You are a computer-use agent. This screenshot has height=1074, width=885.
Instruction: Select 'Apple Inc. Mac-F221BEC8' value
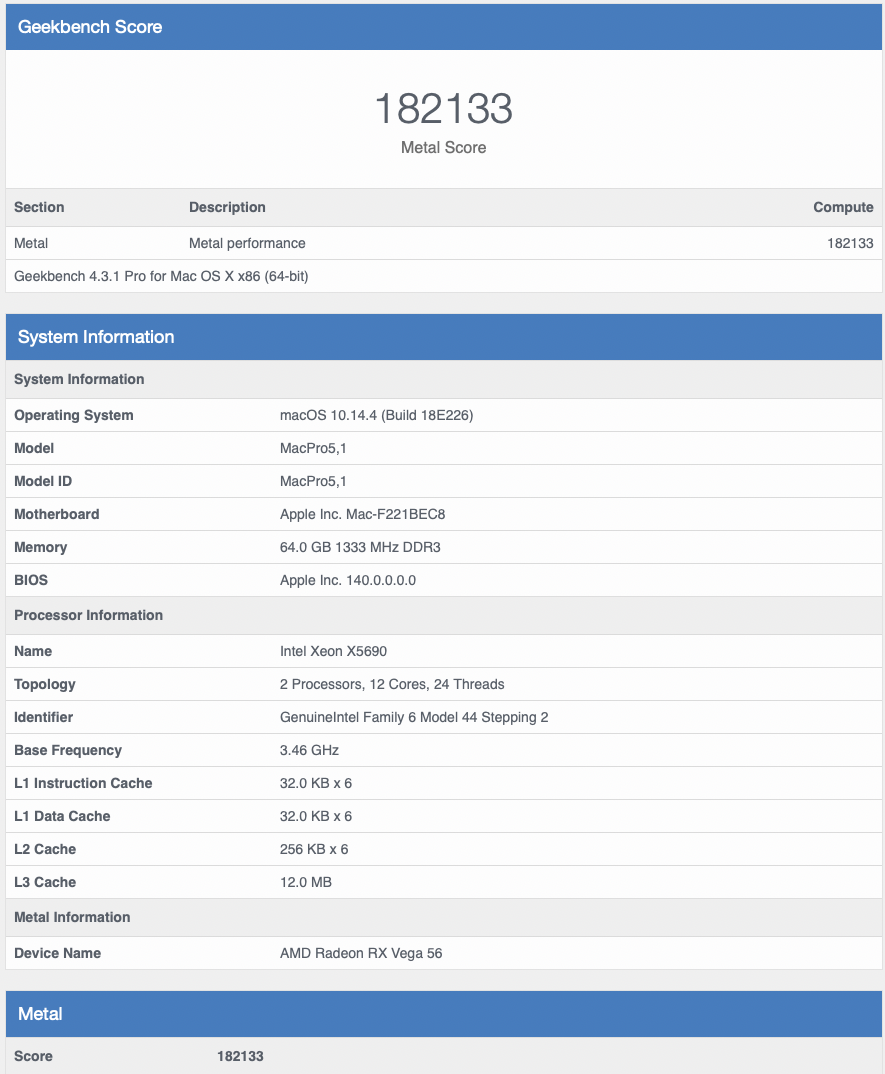(x=362, y=514)
